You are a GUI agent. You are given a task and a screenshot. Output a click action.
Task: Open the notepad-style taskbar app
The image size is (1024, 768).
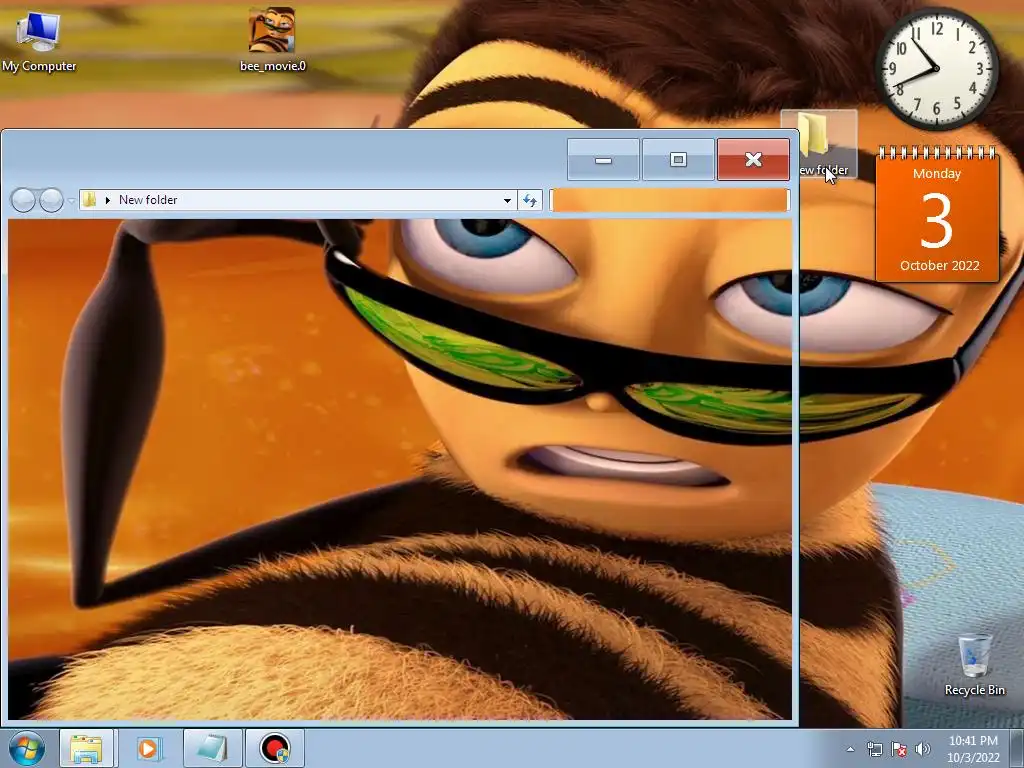(212, 748)
